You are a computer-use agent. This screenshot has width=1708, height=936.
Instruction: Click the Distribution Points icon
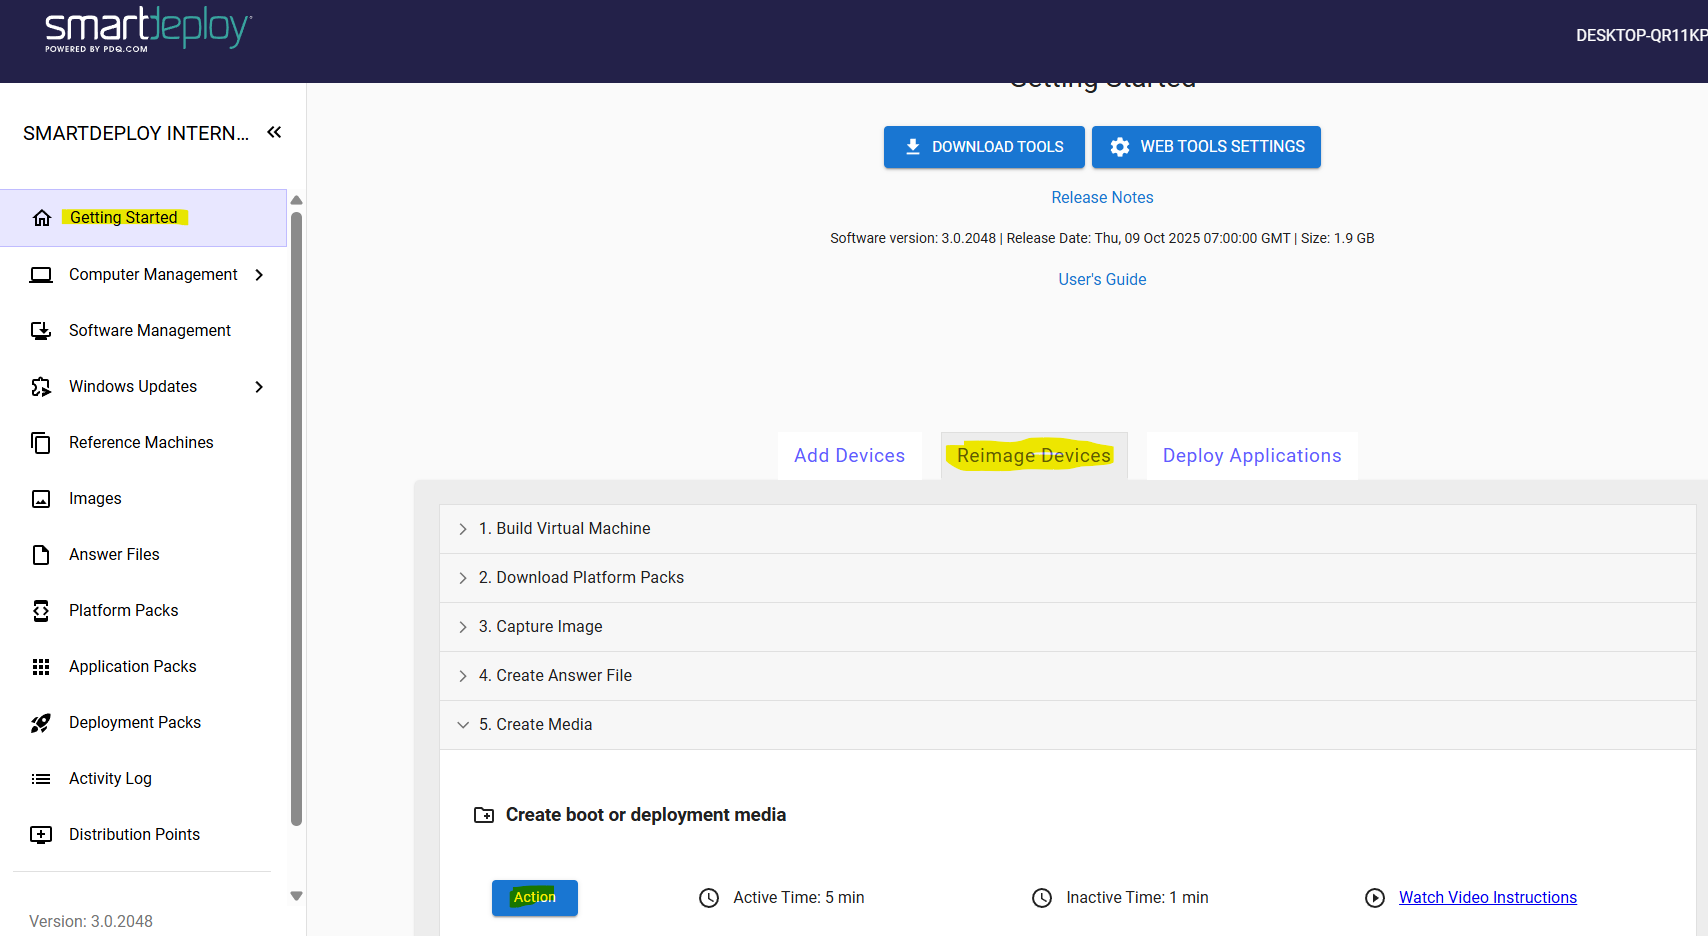click(41, 835)
